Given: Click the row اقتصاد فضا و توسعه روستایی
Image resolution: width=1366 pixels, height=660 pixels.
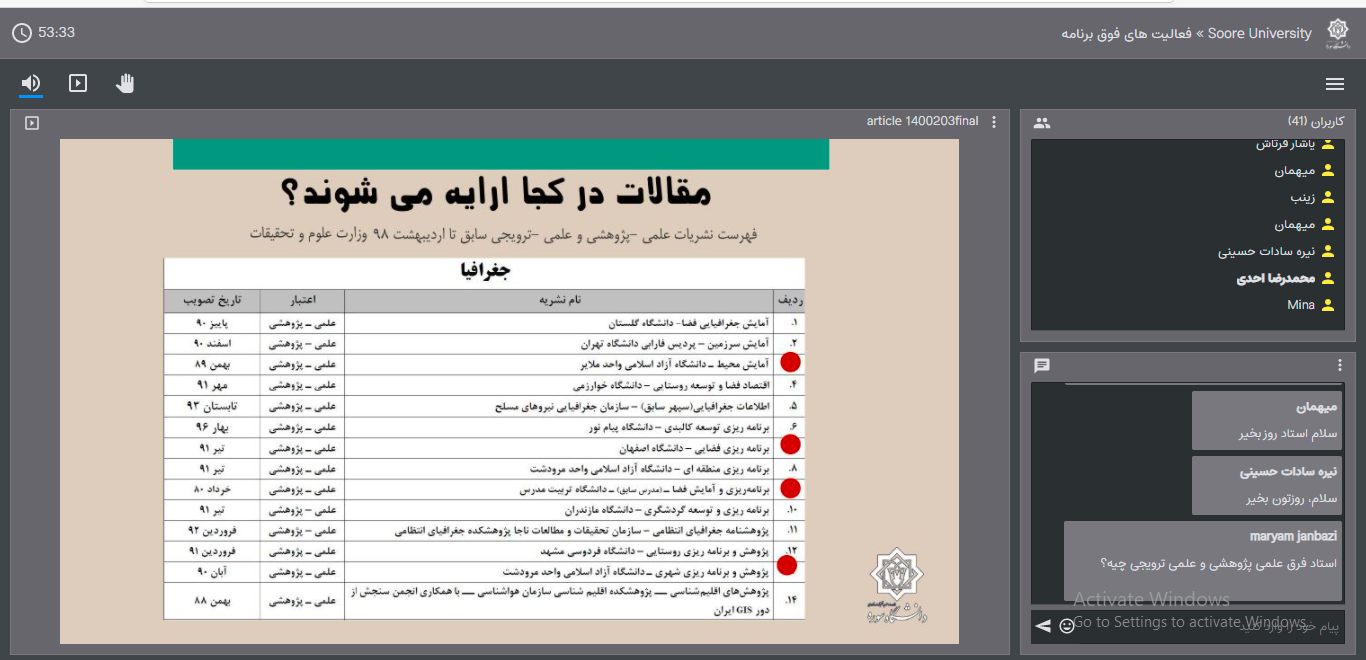Looking at the screenshot, I should (484, 385).
